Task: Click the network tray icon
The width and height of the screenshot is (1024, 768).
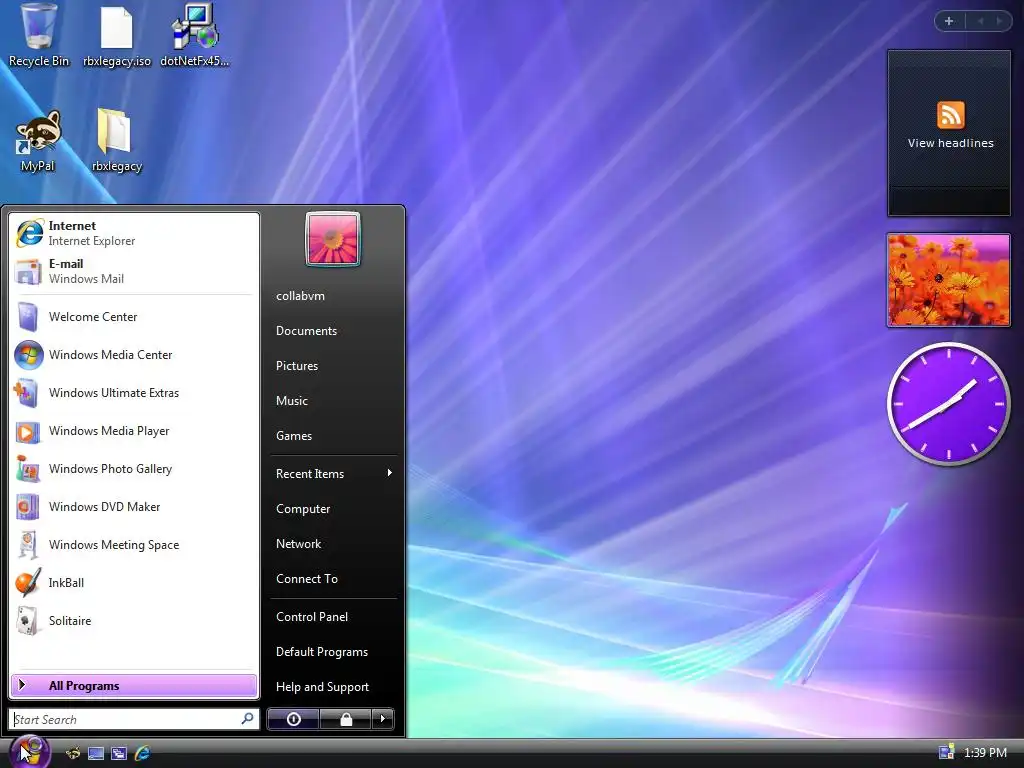Action: tap(946, 752)
